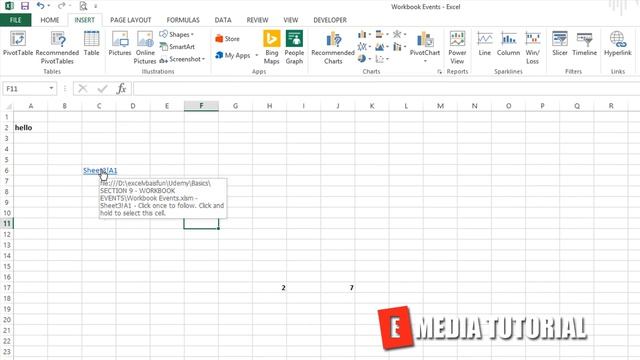Viewport: 640px width, 360px height.
Task: Open the Name Box dropdown
Action: click(x=51, y=88)
